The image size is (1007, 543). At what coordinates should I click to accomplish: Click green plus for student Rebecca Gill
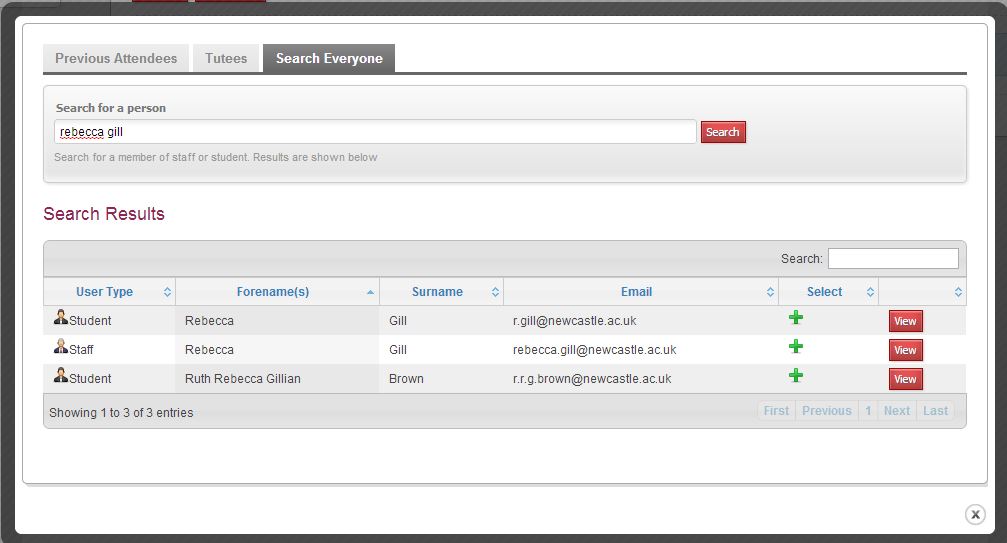pos(796,318)
